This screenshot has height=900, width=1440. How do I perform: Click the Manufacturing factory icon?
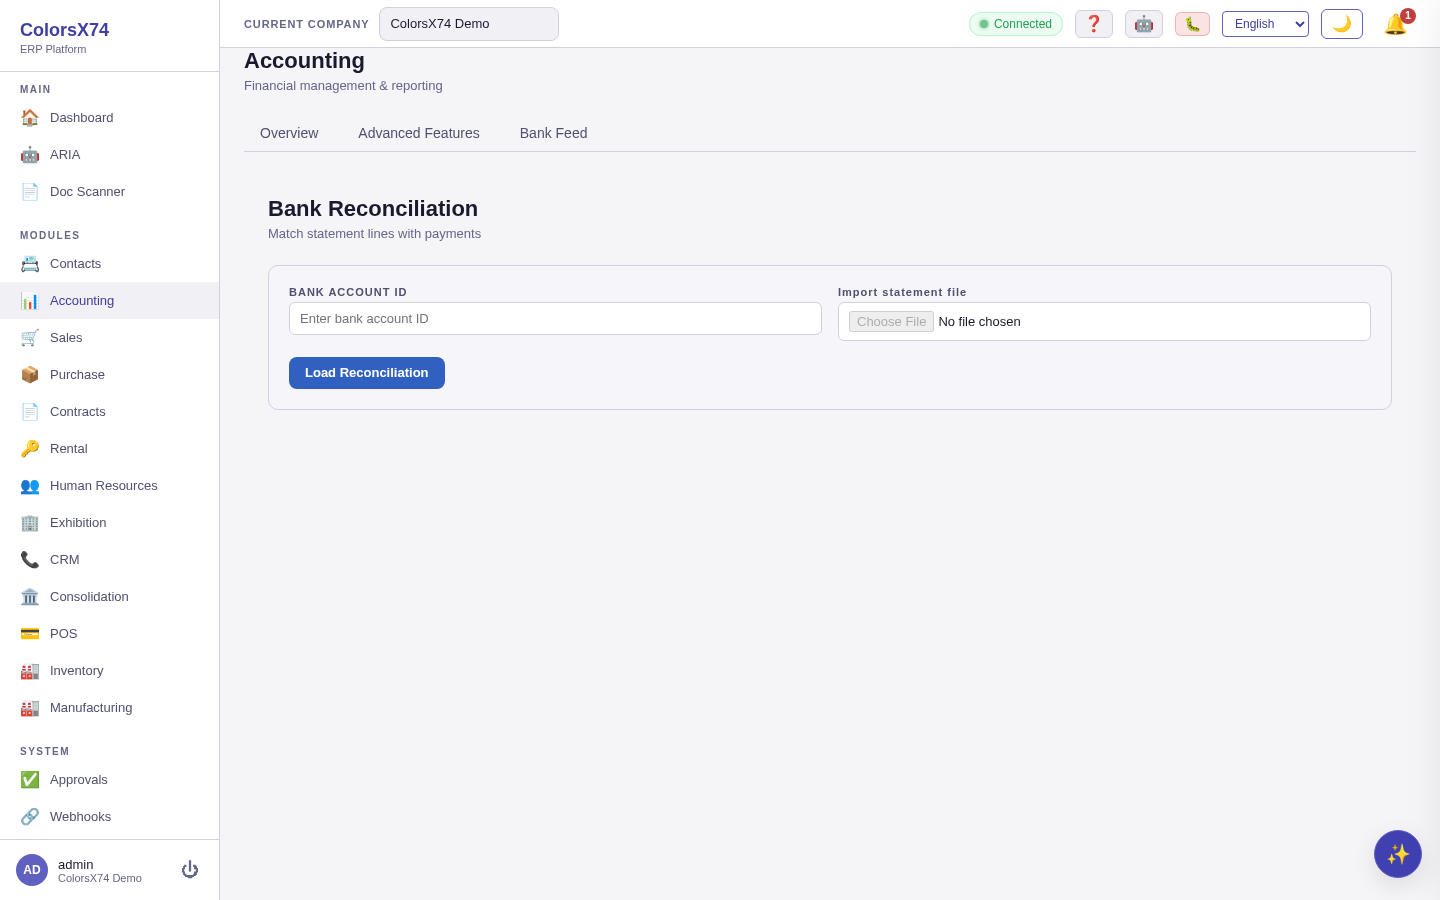(30, 707)
